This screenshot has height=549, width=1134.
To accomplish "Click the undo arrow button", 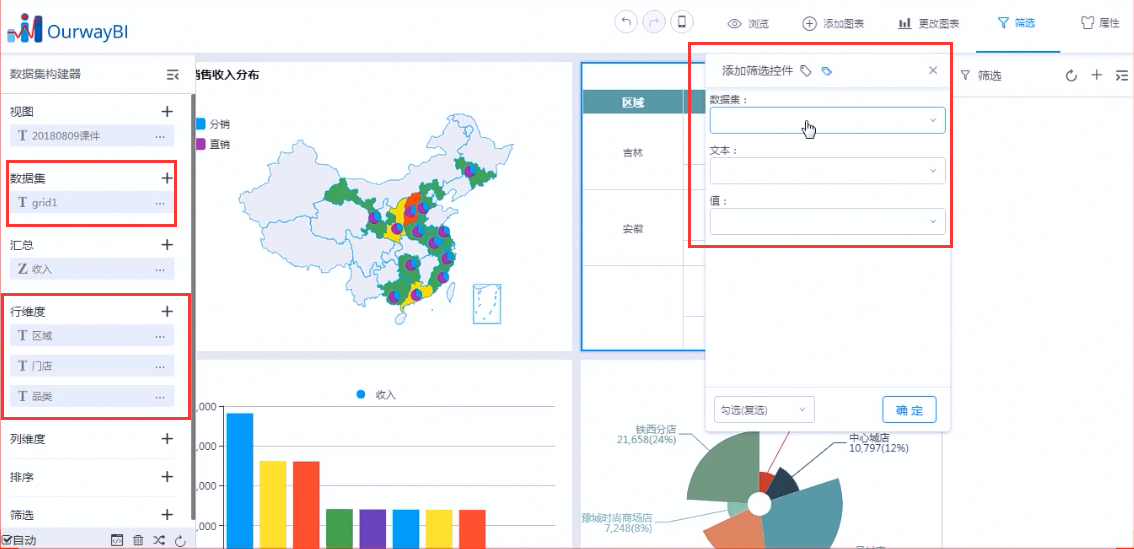I will tap(626, 22).
